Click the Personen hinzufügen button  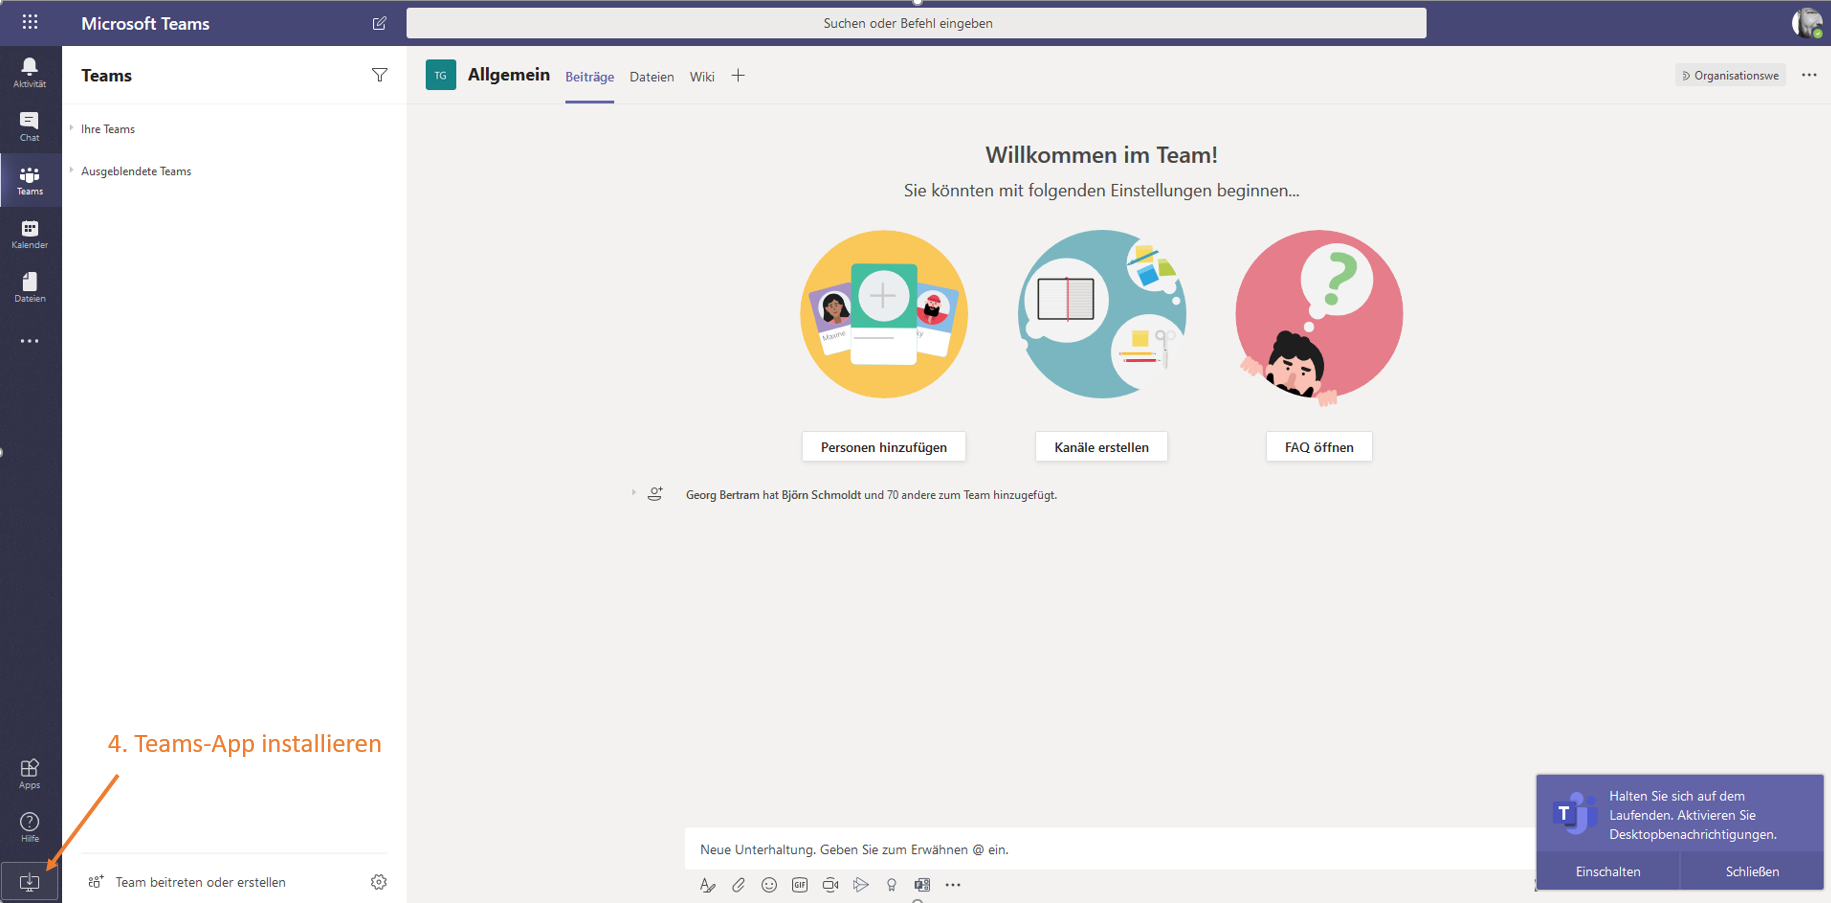[883, 447]
